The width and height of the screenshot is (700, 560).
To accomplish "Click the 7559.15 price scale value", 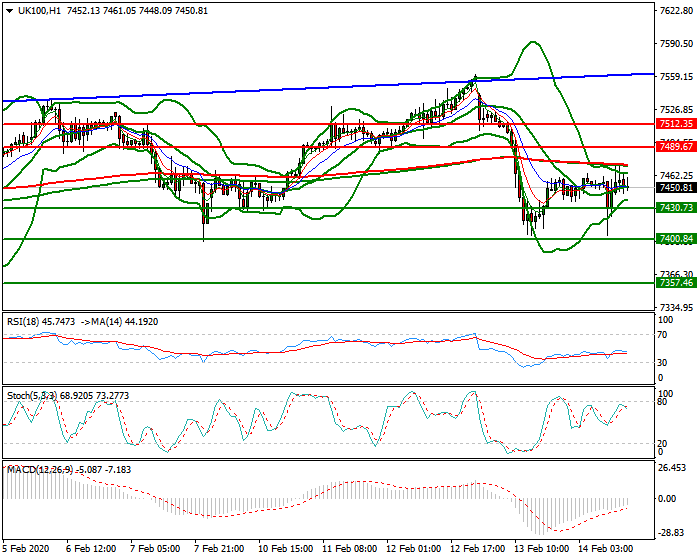I will 676,77.
